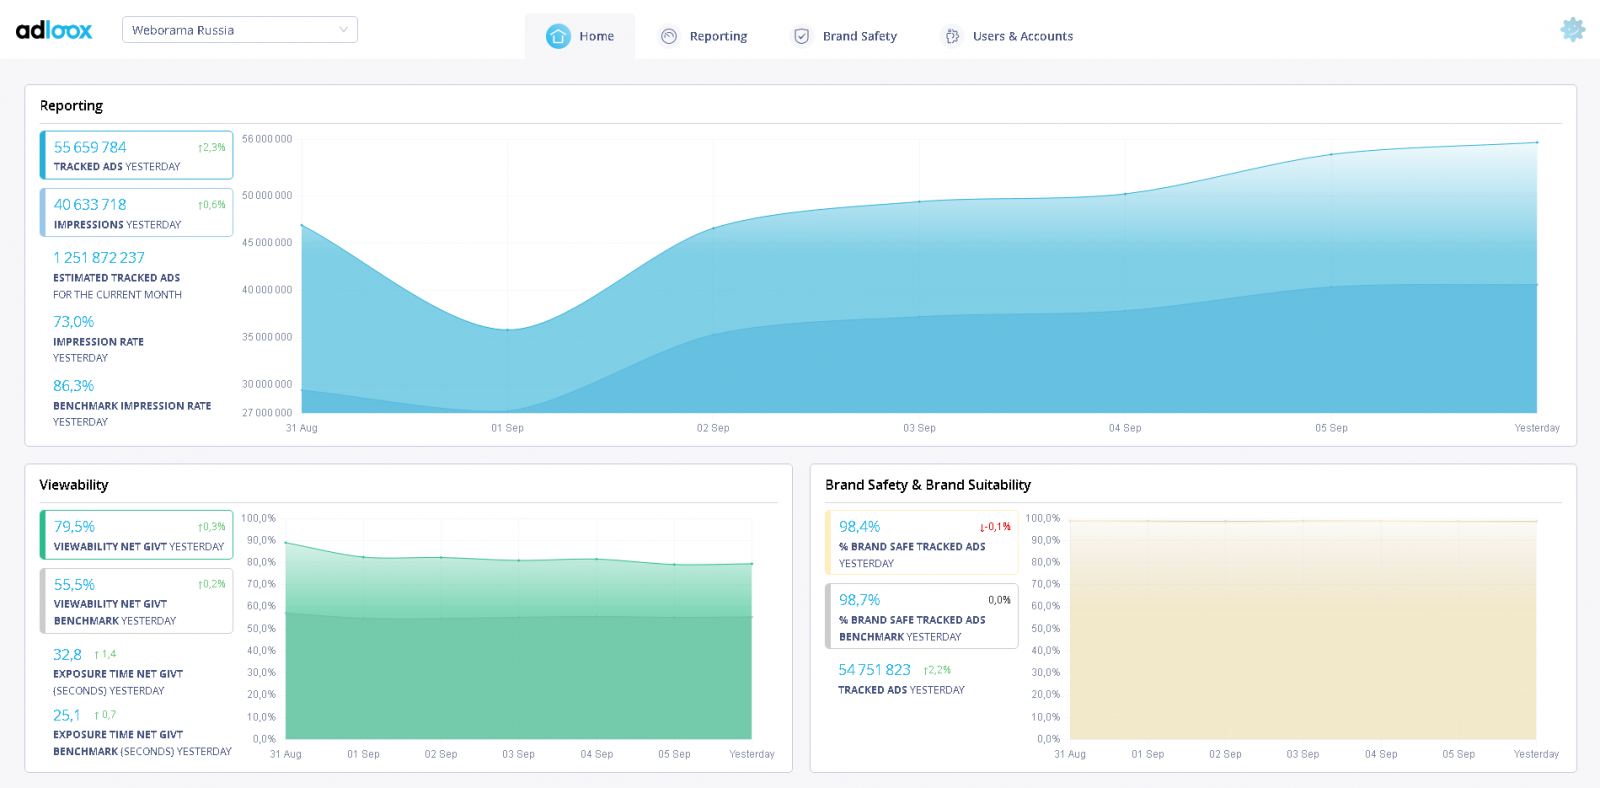Click the Home tab house icon

click(x=558, y=36)
